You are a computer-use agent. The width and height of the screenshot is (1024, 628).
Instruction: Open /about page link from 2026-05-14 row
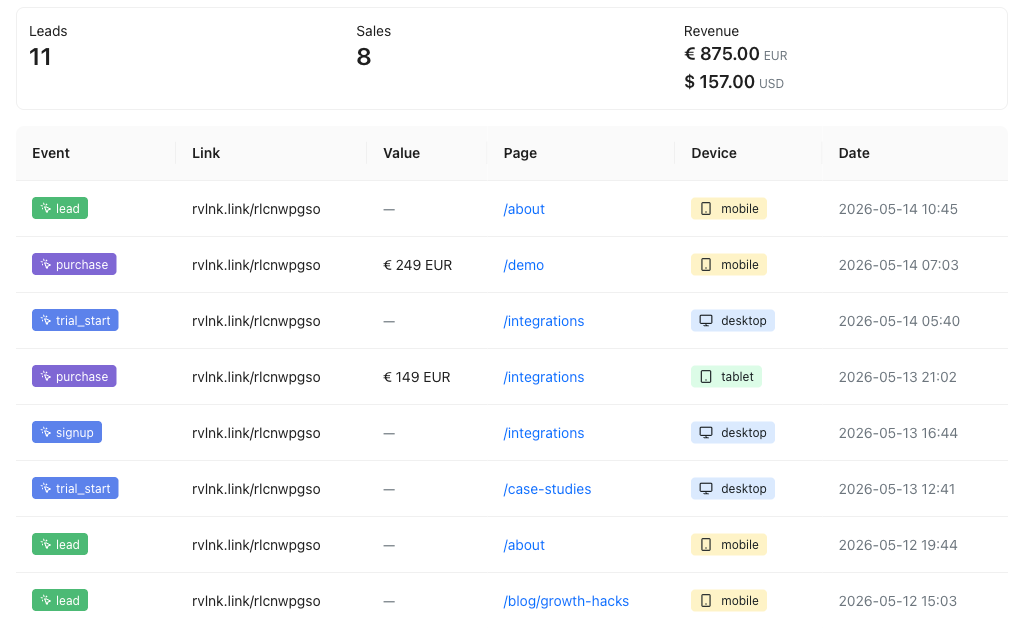tap(524, 209)
